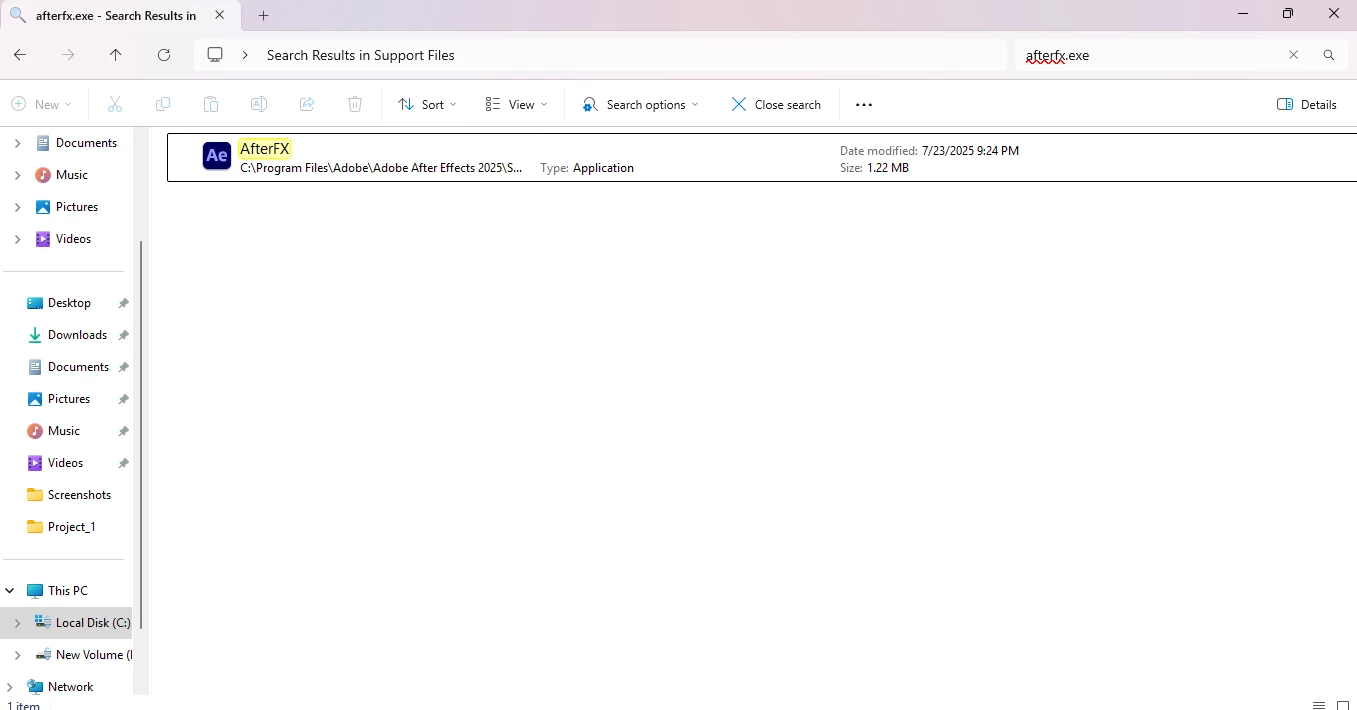Open the Project_1 folder
Image resolution: width=1357 pixels, height=710 pixels.
tap(71, 527)
